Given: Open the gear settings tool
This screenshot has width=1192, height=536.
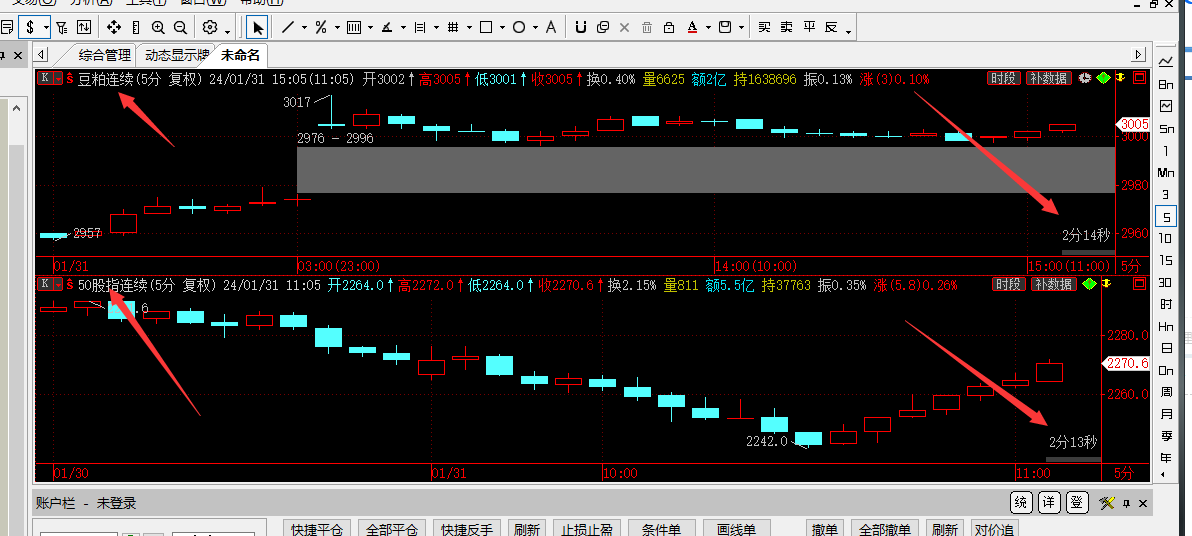Looking at the screenshot, I should 210,28.
